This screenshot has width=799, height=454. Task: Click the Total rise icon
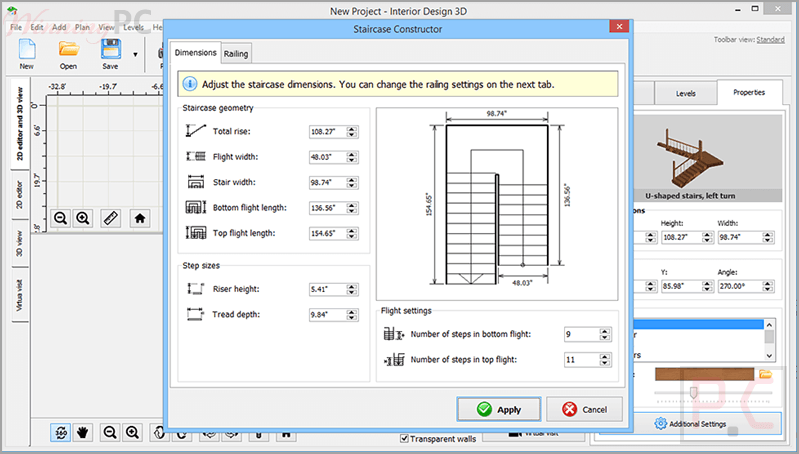click(x=196, y=131)
